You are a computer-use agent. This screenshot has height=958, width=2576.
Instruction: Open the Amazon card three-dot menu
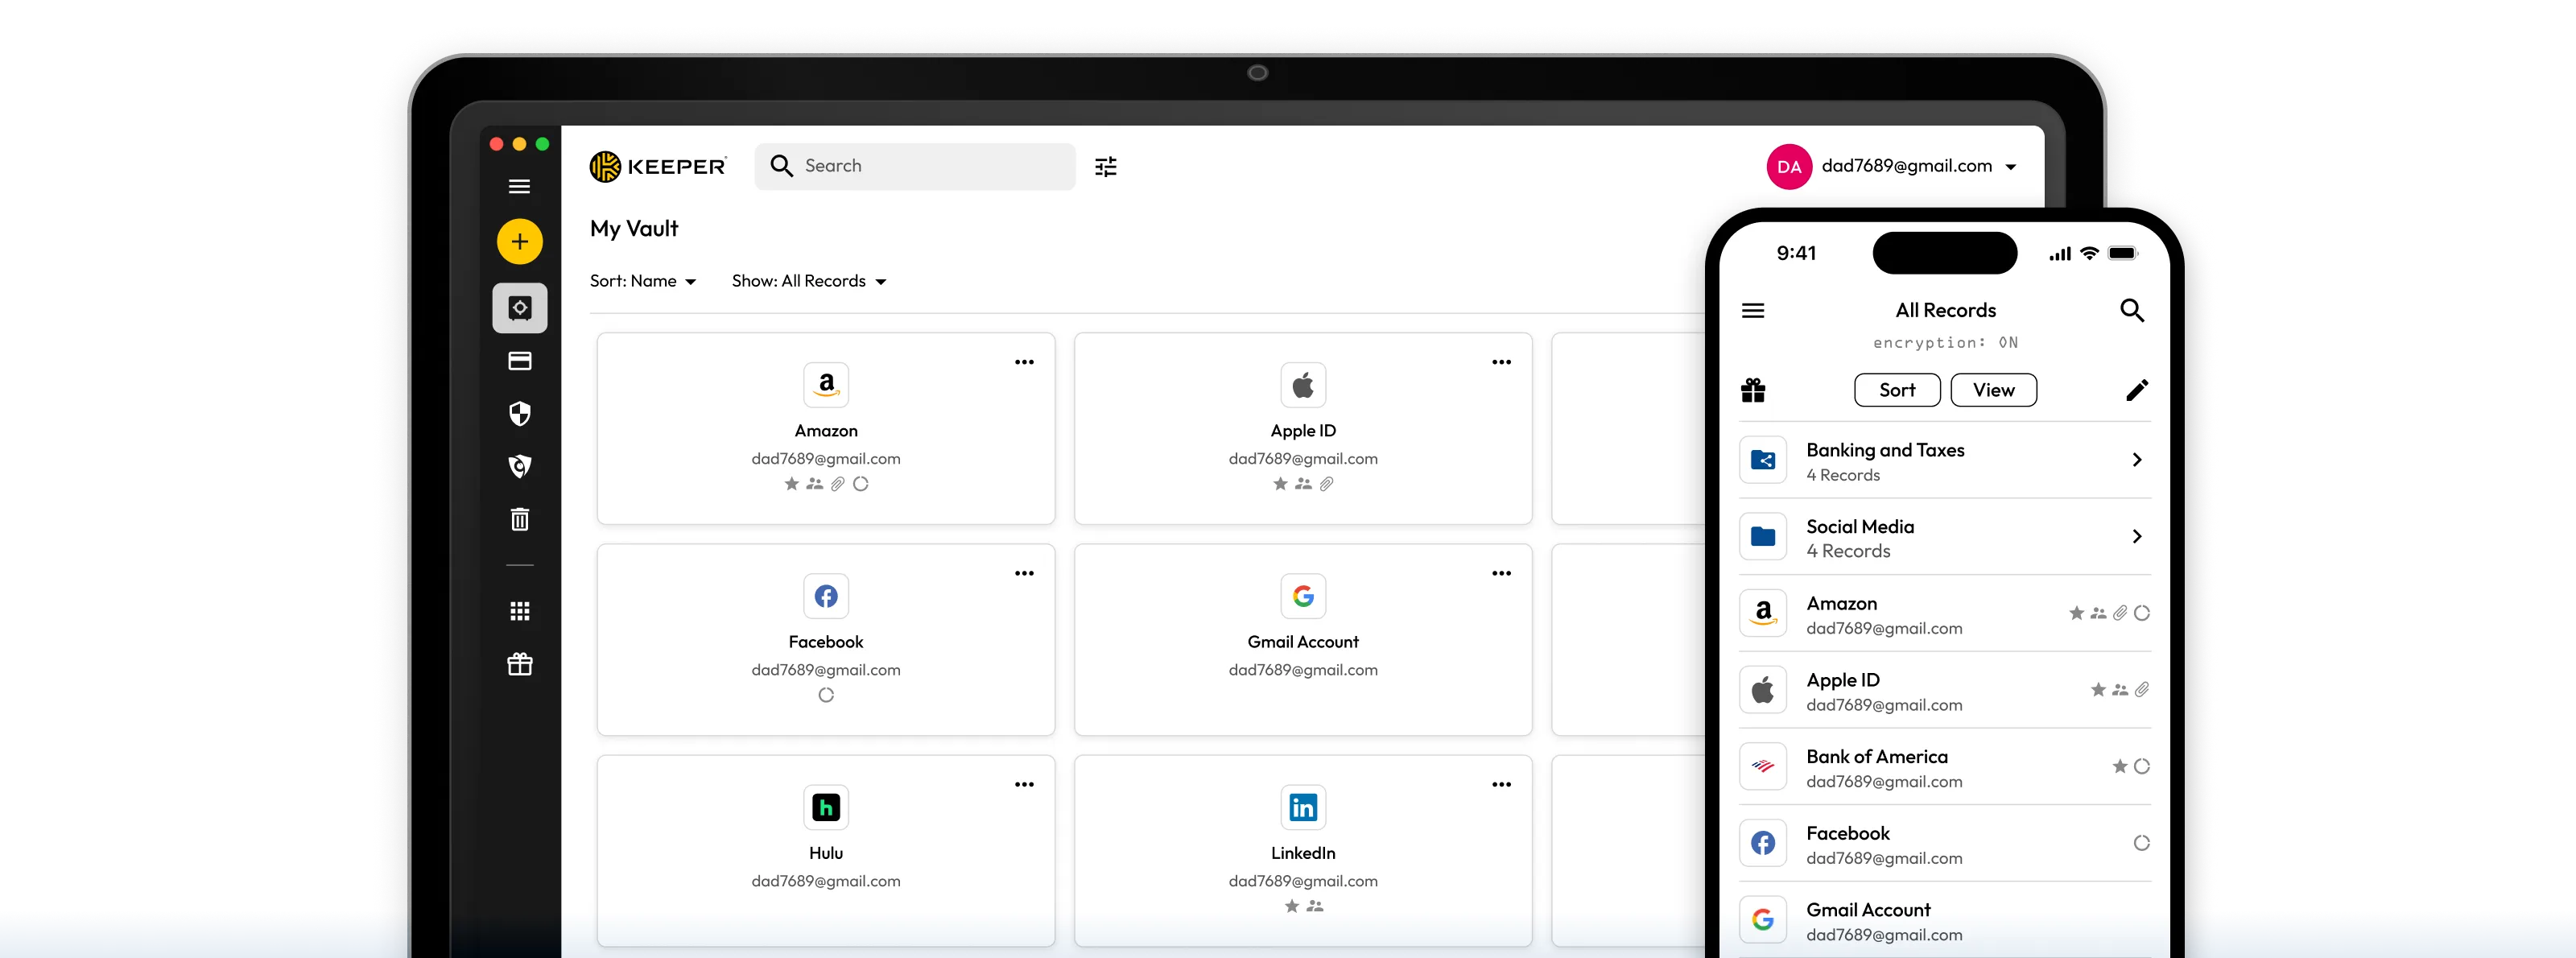coord(1024,362)
